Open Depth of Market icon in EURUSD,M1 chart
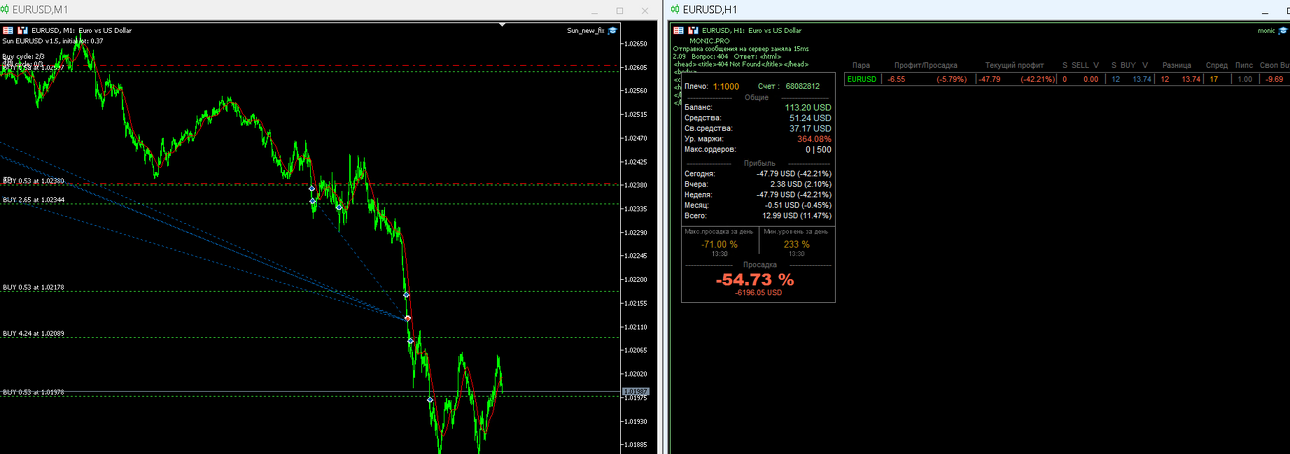Image resolution: width=1290 pixels, height=454 pixels. [x=22, y=30]
